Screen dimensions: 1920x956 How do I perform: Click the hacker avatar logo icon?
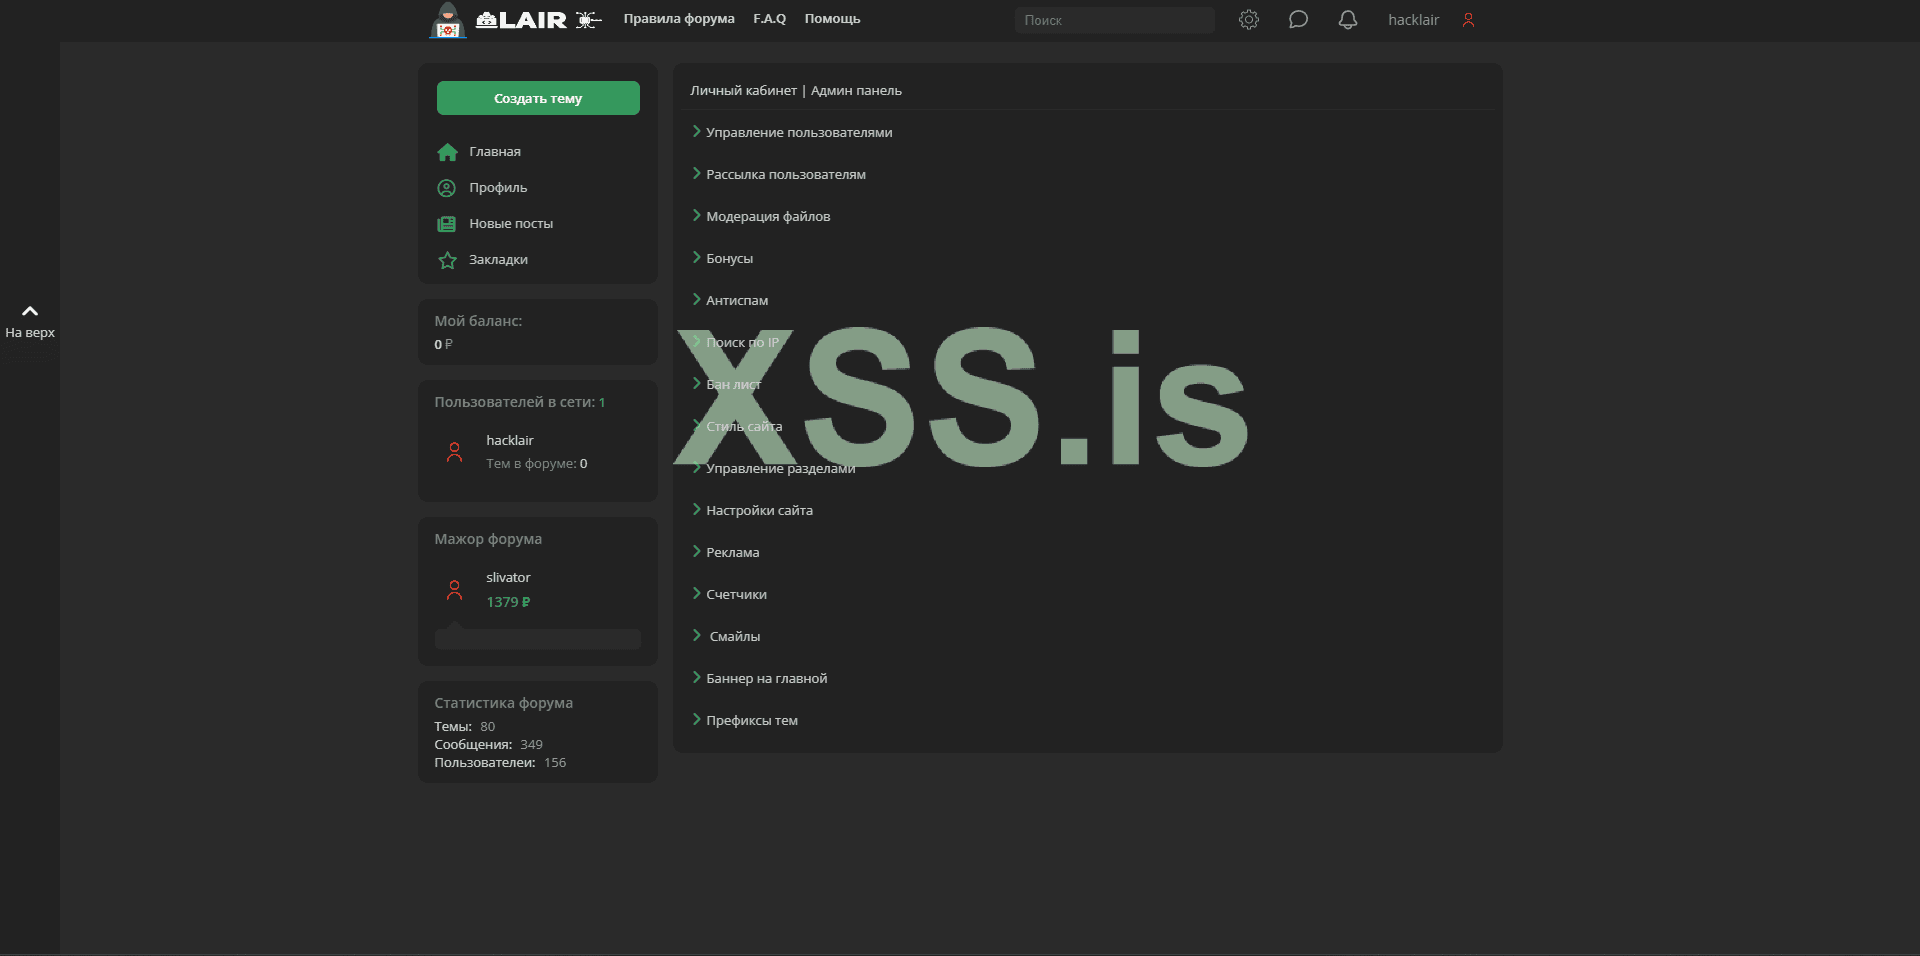click(447, 20)
